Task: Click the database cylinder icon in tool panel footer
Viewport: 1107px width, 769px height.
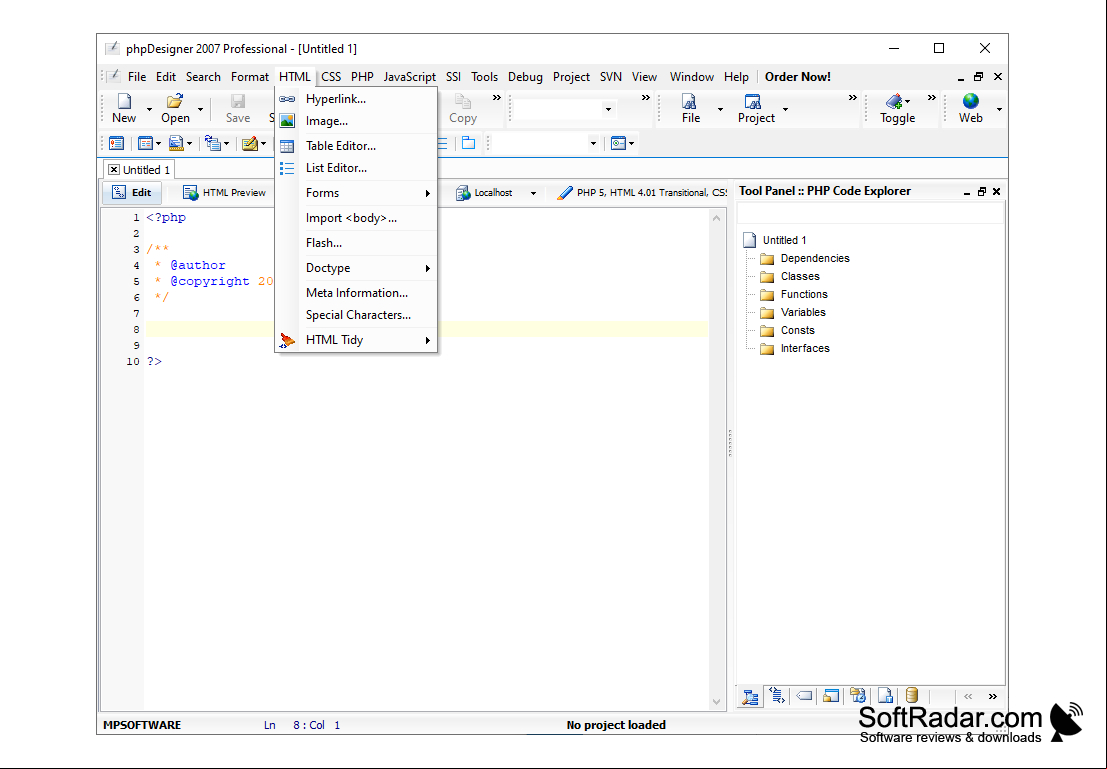Action: 912,696
